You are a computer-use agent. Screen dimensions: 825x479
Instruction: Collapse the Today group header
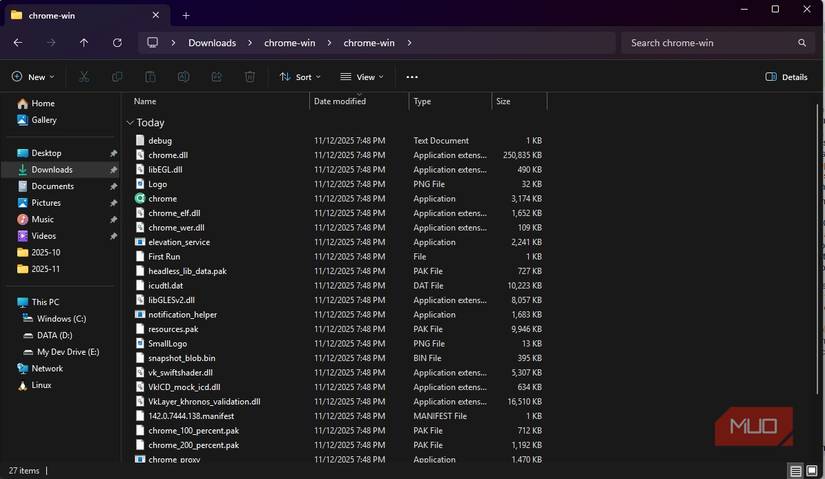[130, 123]
